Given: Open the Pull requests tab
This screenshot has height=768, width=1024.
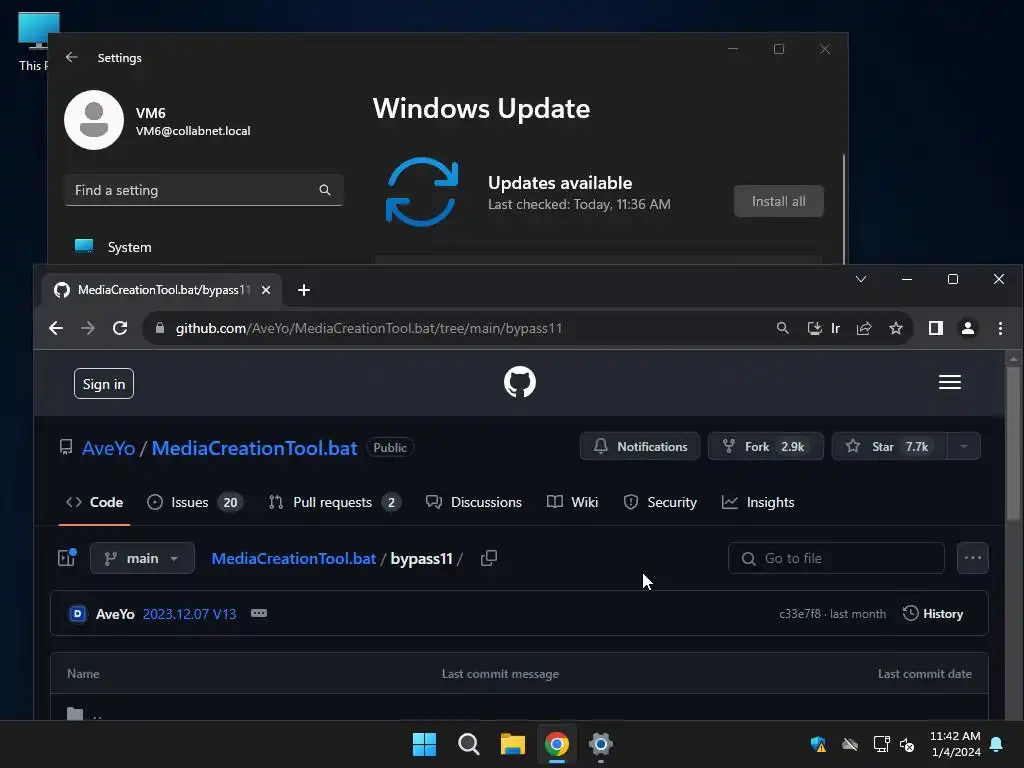Looking at the screenshot, I should coord(335,502).
